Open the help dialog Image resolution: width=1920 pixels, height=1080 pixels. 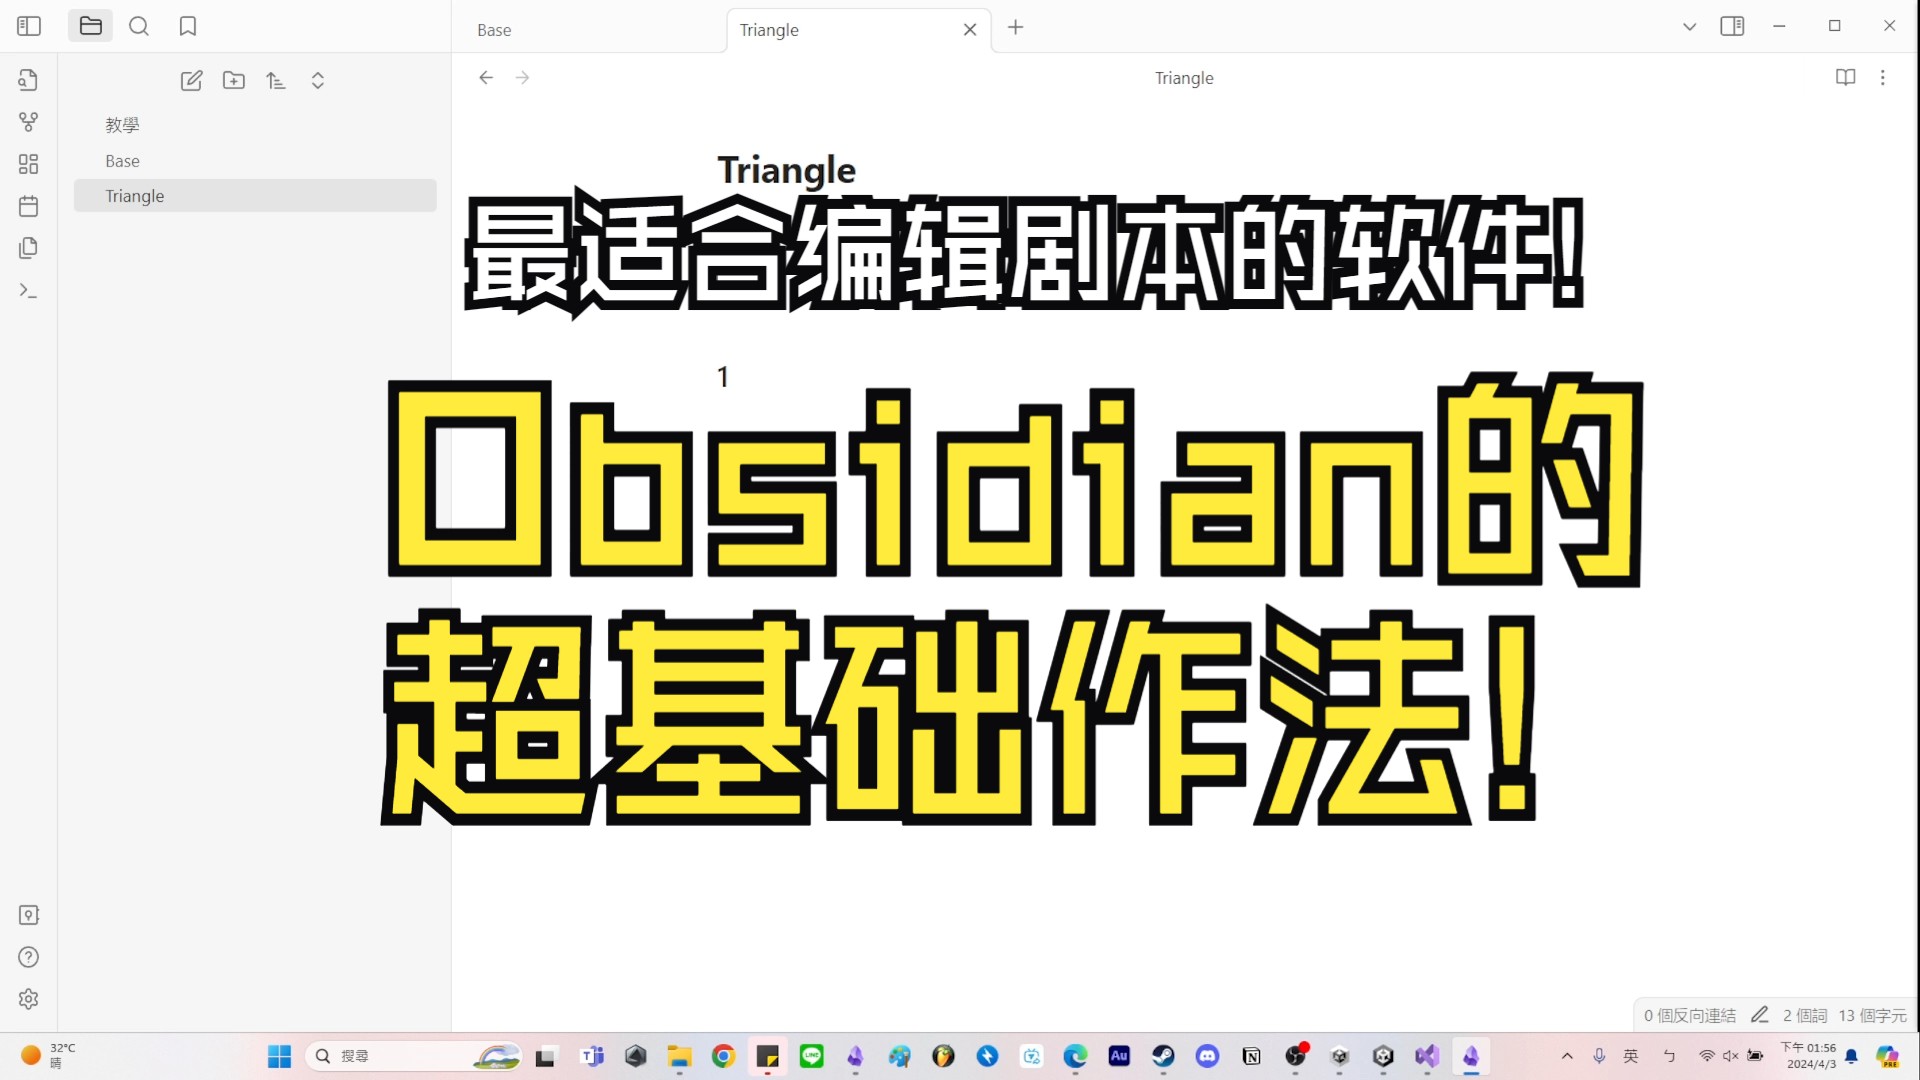tap(28, 957)
